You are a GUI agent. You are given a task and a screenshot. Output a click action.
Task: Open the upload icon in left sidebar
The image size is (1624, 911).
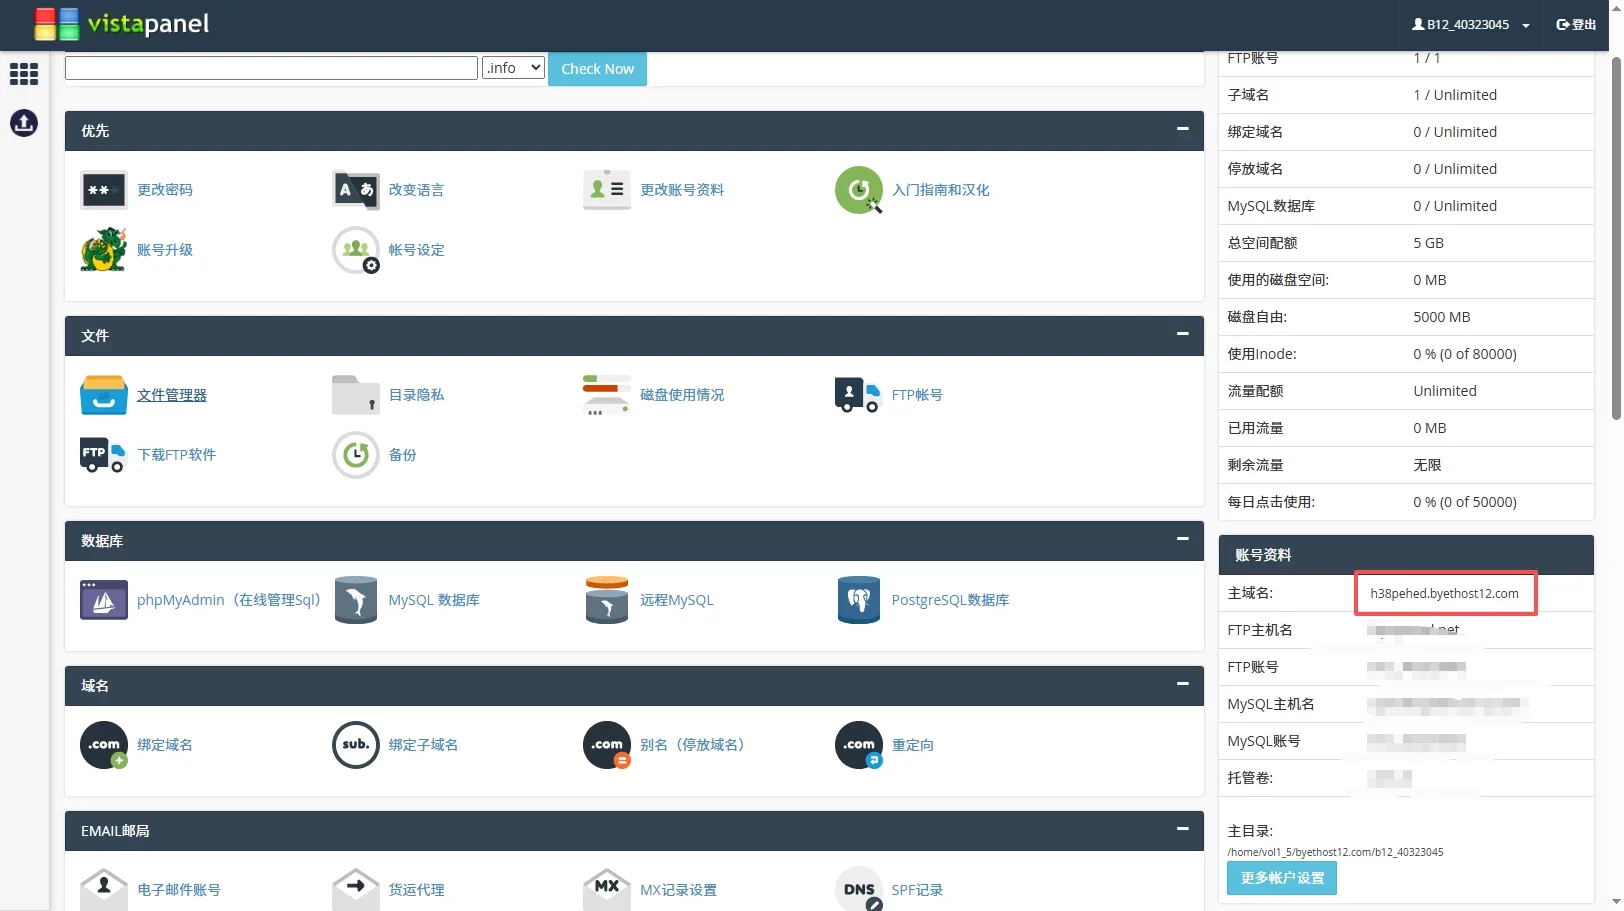[24, 123]
